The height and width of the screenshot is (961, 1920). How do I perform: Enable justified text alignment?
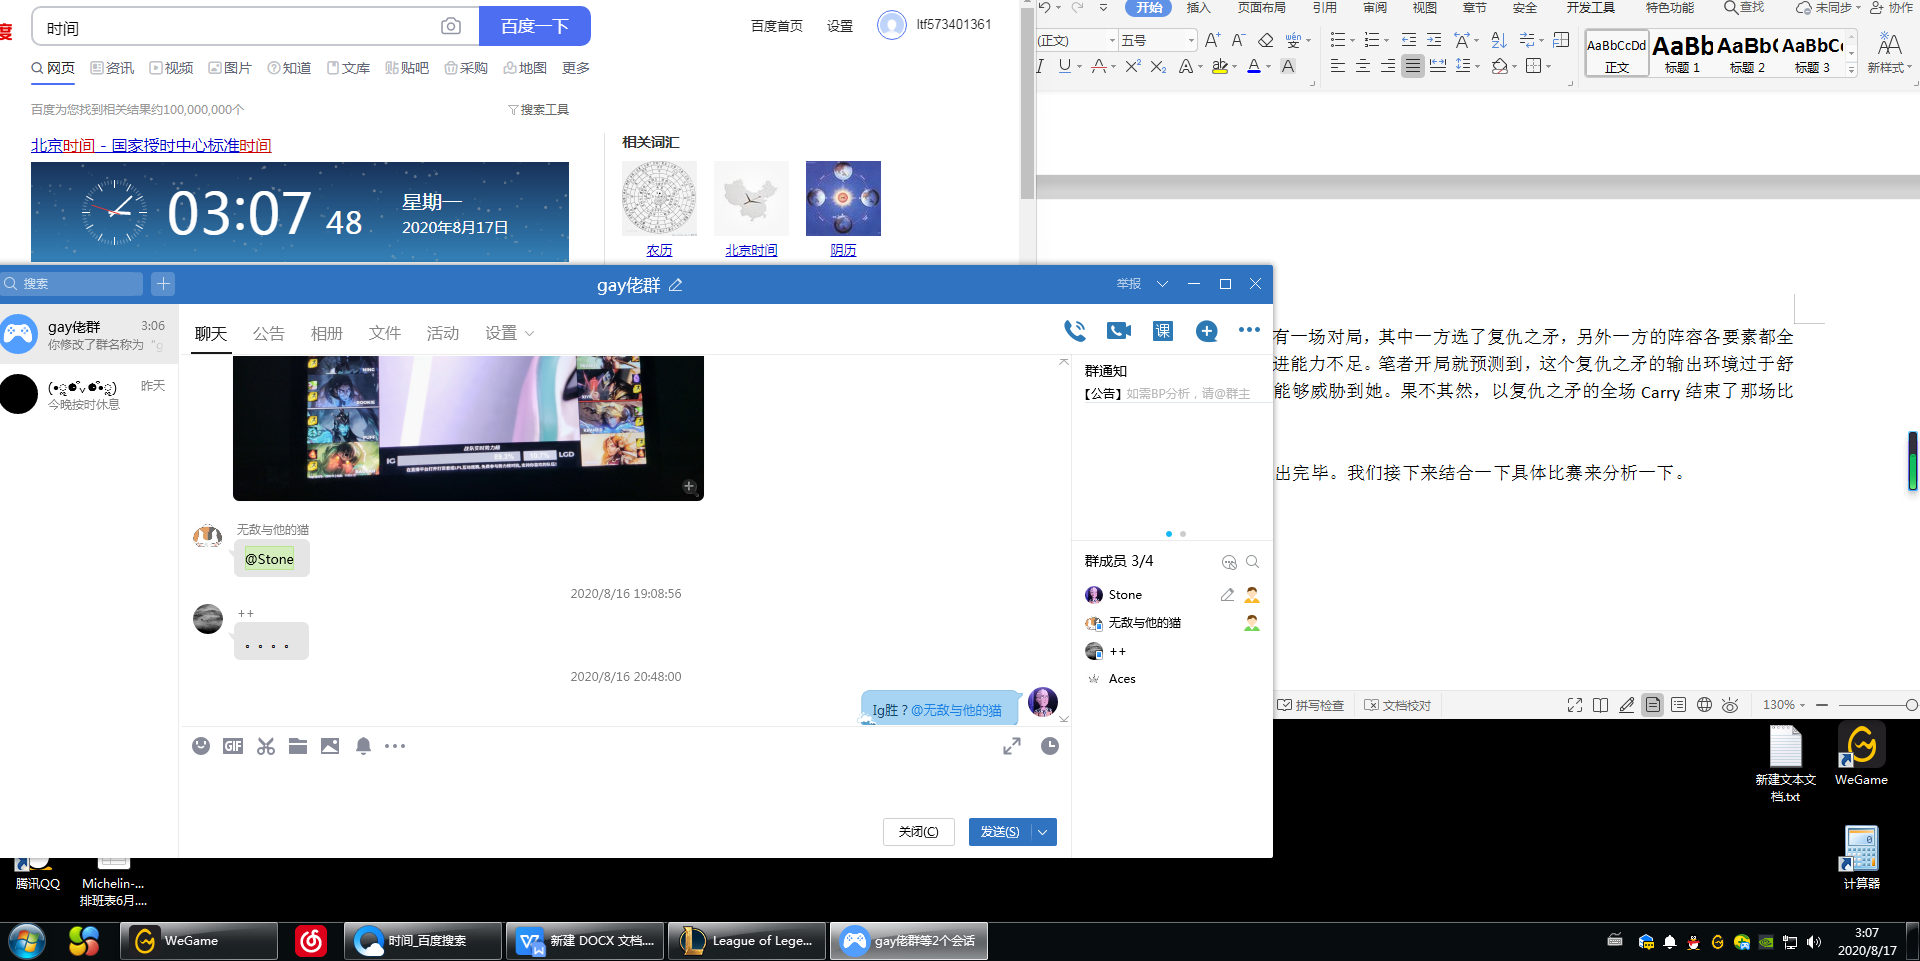click(1412, 66)
